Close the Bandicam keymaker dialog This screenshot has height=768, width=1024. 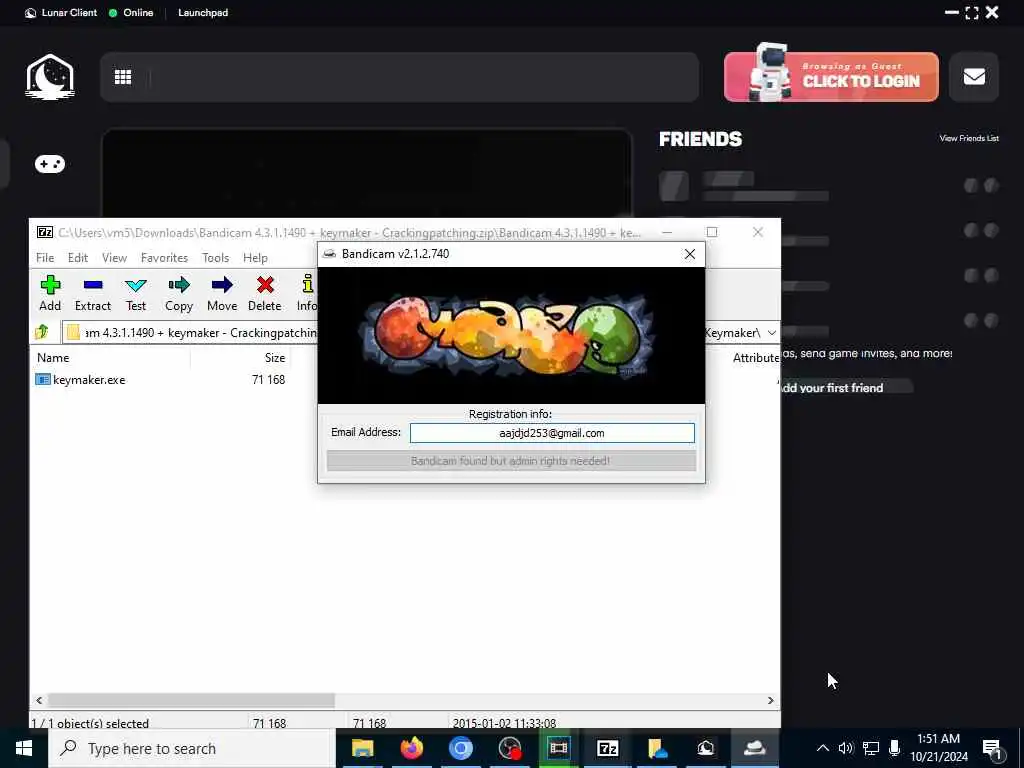[x=690, y=254]
